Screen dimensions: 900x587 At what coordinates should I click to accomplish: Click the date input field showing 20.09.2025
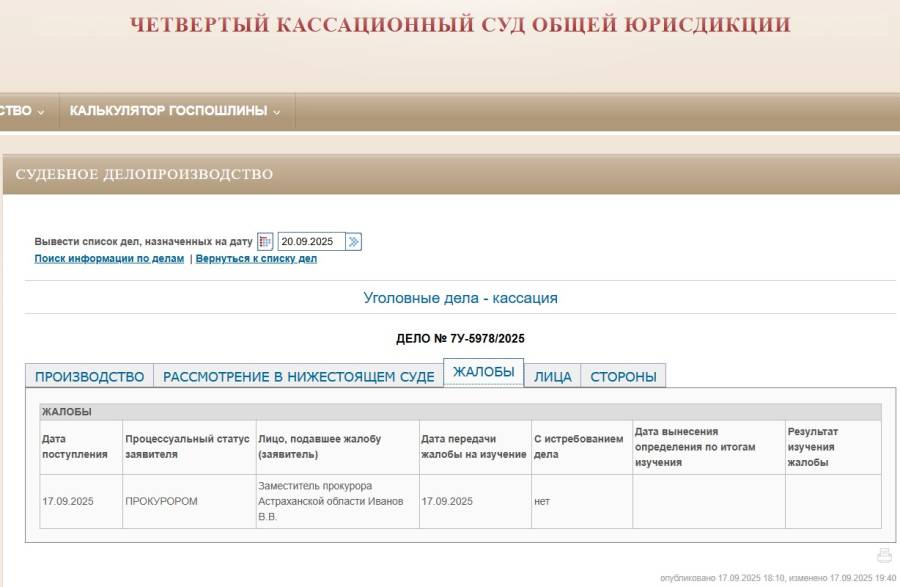(311, 242)
